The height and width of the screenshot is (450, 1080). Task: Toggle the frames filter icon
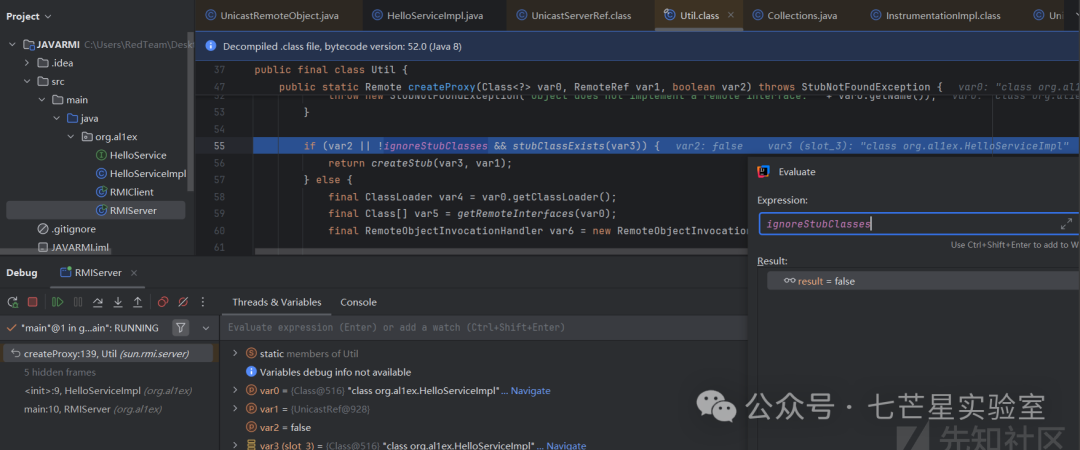pyautogui.click(x=180, y=328)
